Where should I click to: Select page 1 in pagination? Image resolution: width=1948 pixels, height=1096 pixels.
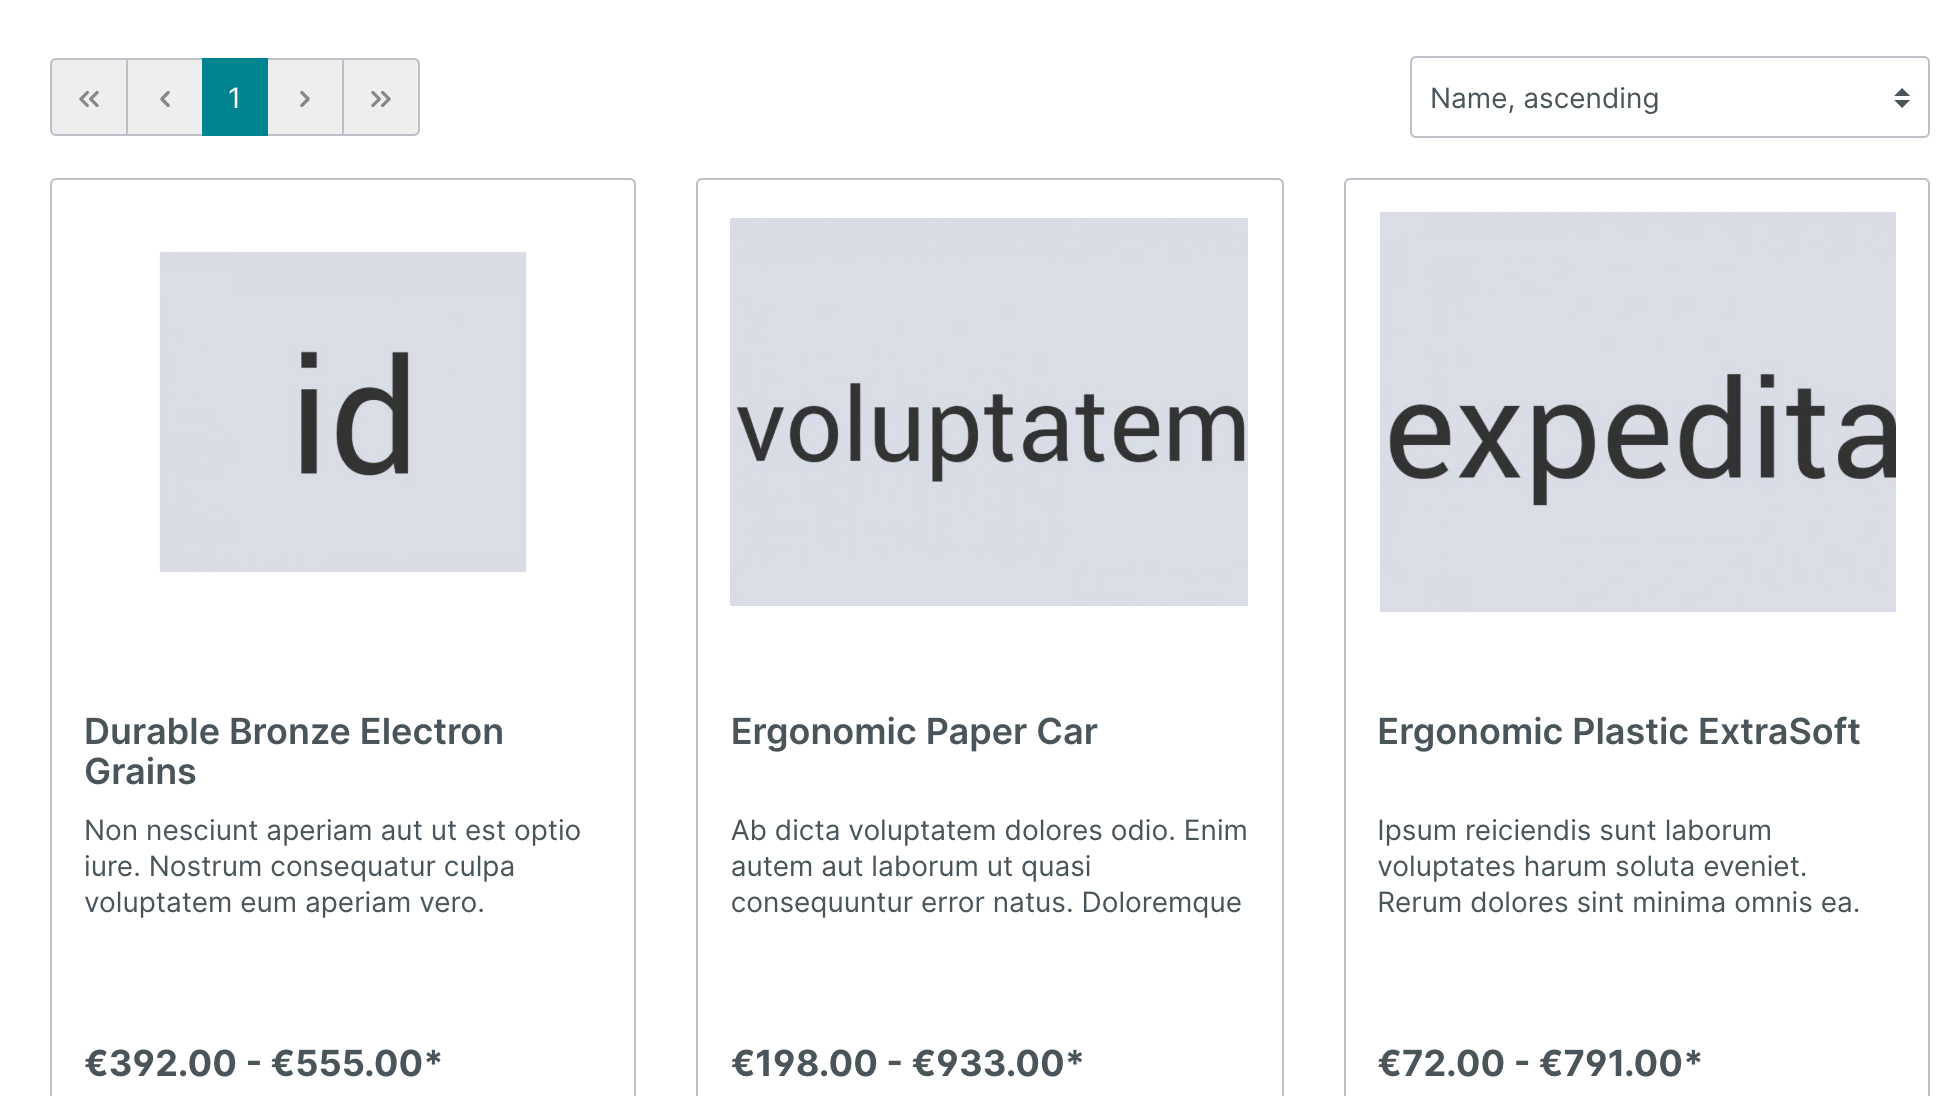click(235, 98)
